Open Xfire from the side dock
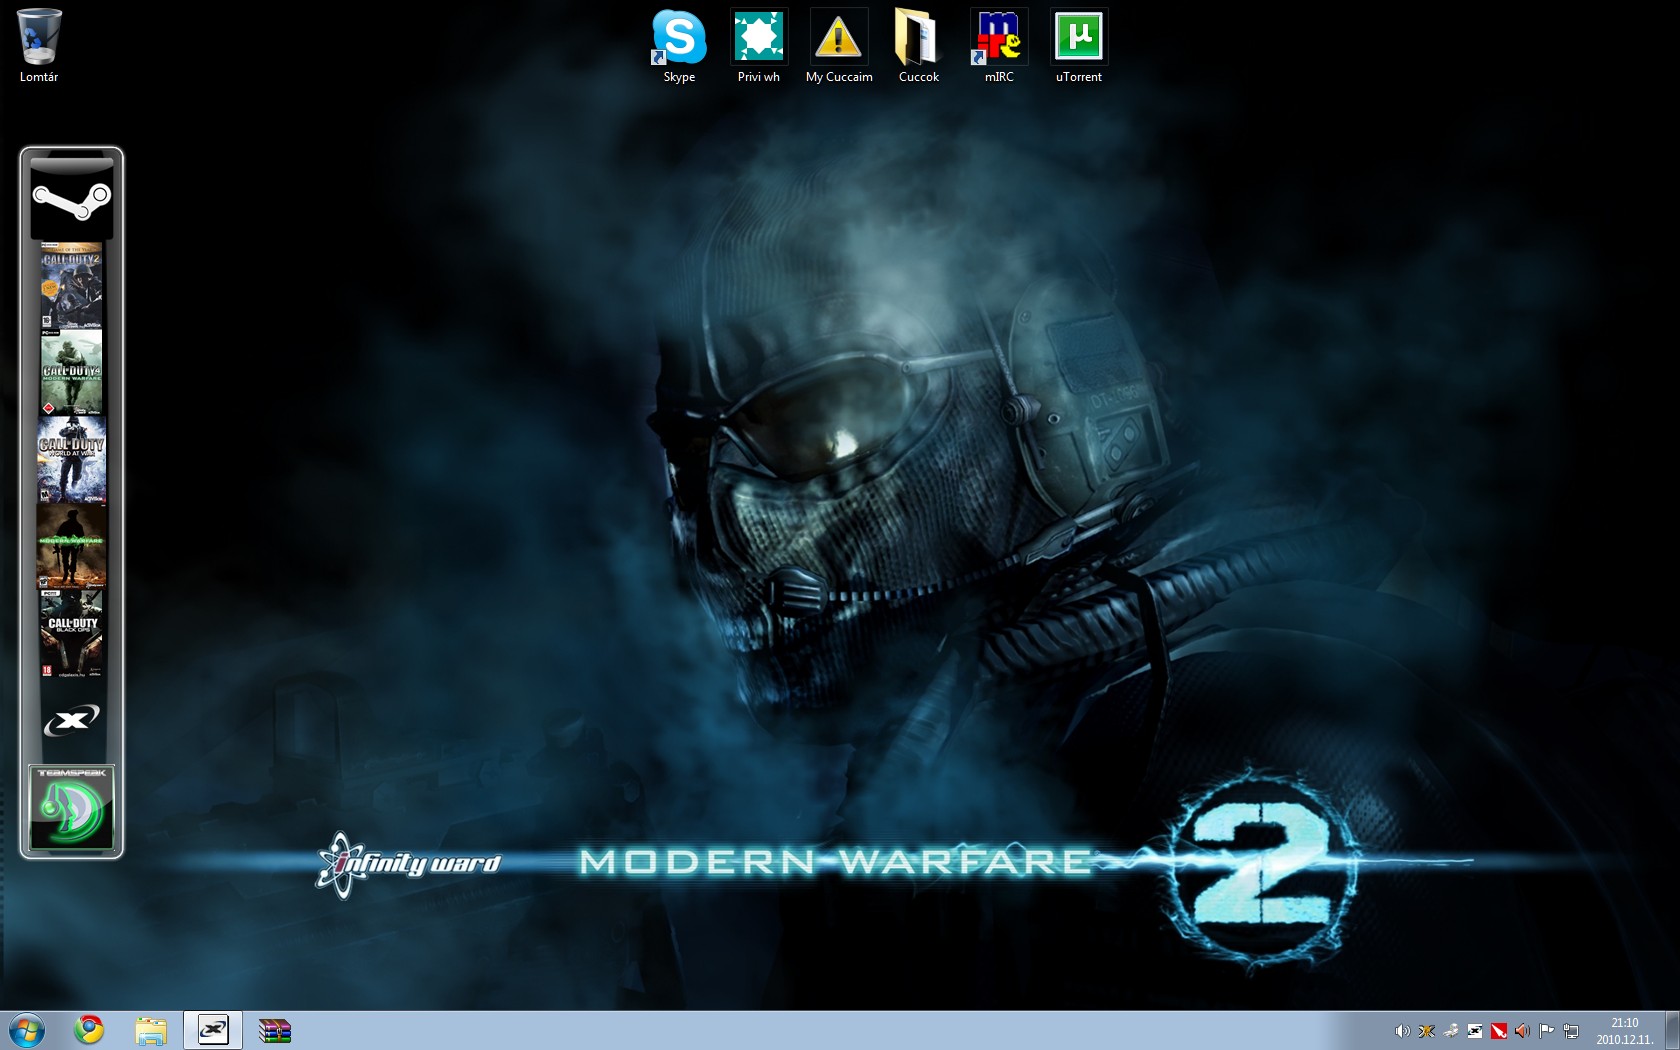 [x=71, y=719]
